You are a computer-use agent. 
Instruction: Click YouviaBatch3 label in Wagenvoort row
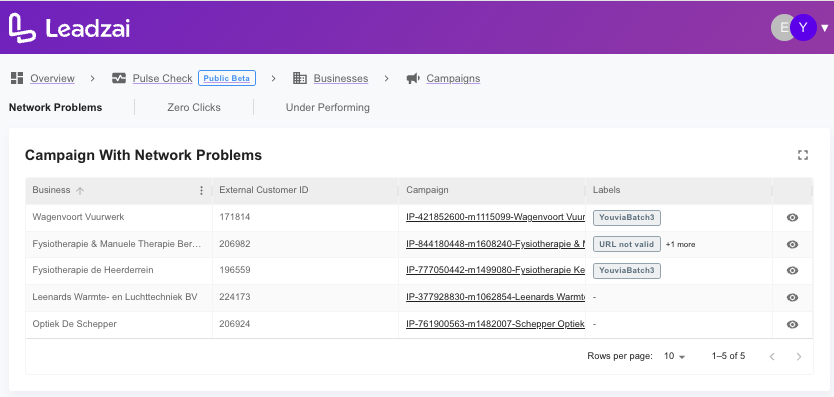coord(627,217)
